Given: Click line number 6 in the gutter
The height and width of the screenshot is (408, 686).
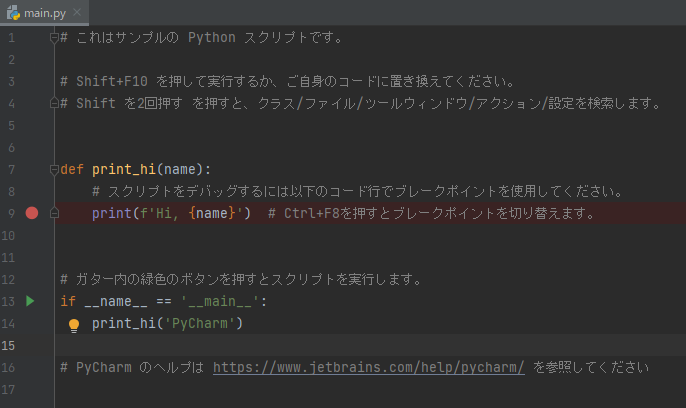Looking at the screenshot, I should [x=12, y=148].
